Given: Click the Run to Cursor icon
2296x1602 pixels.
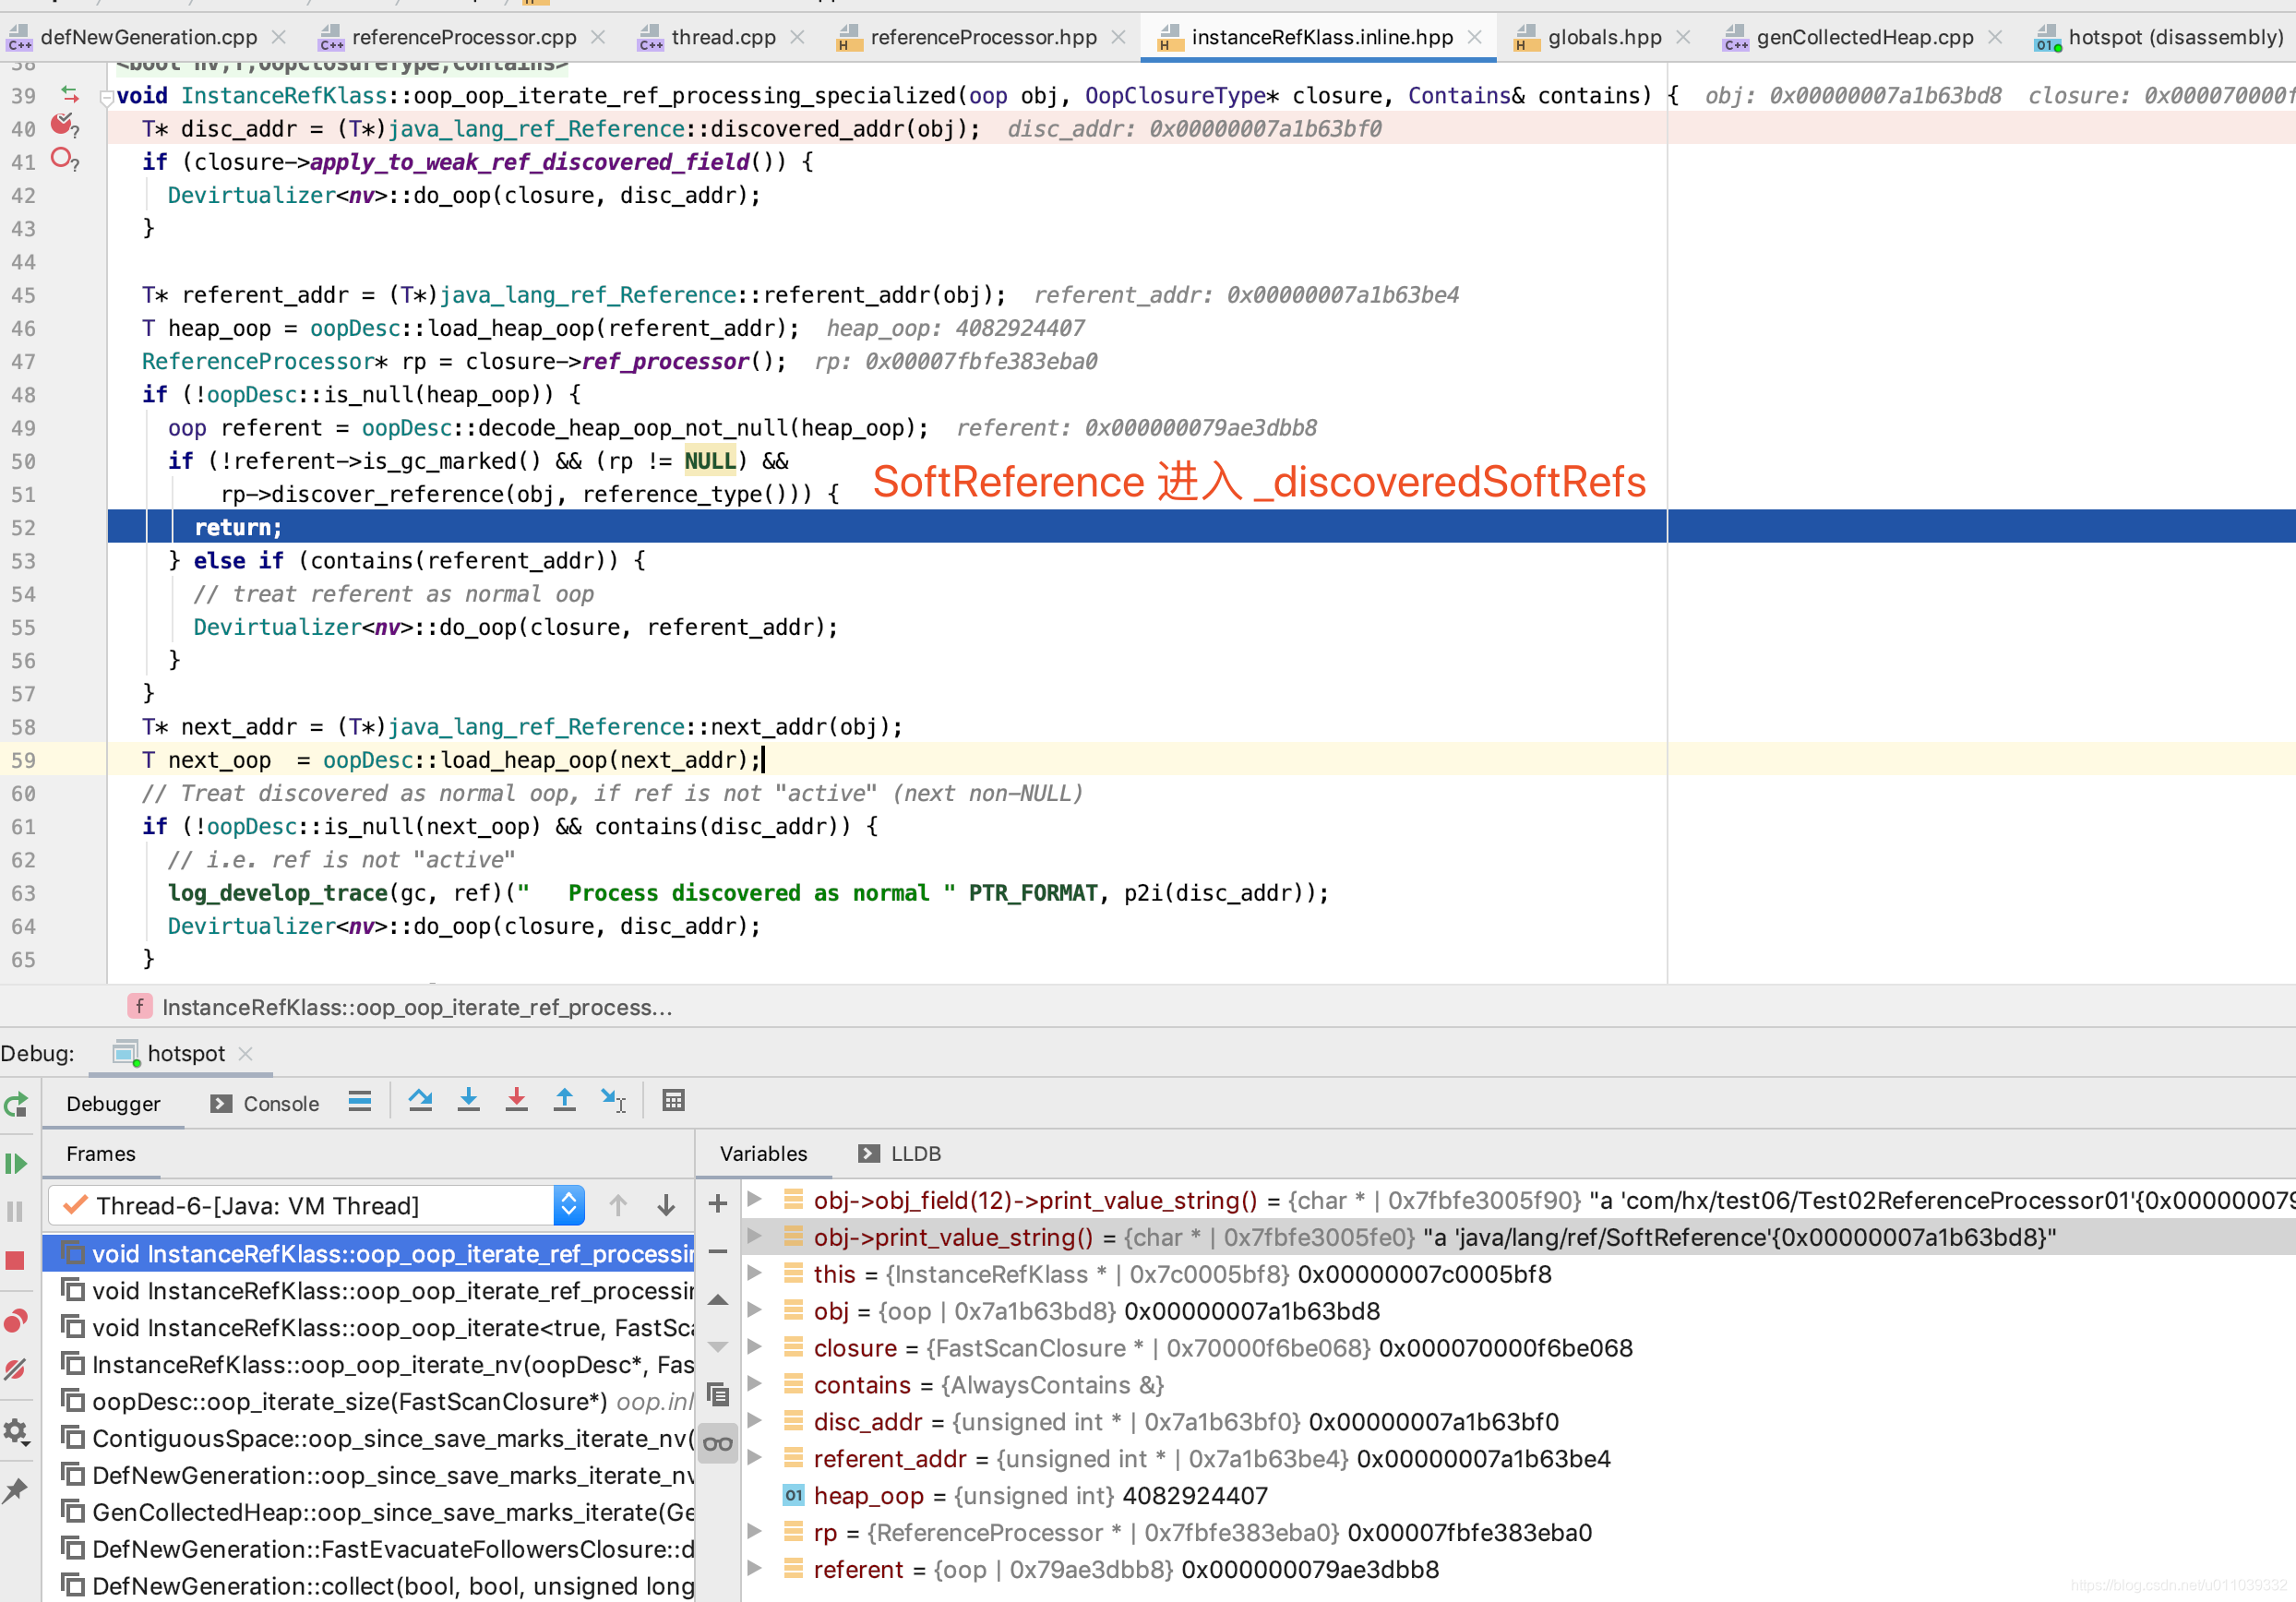Looking at the screenshot, I should [613, 1101].
